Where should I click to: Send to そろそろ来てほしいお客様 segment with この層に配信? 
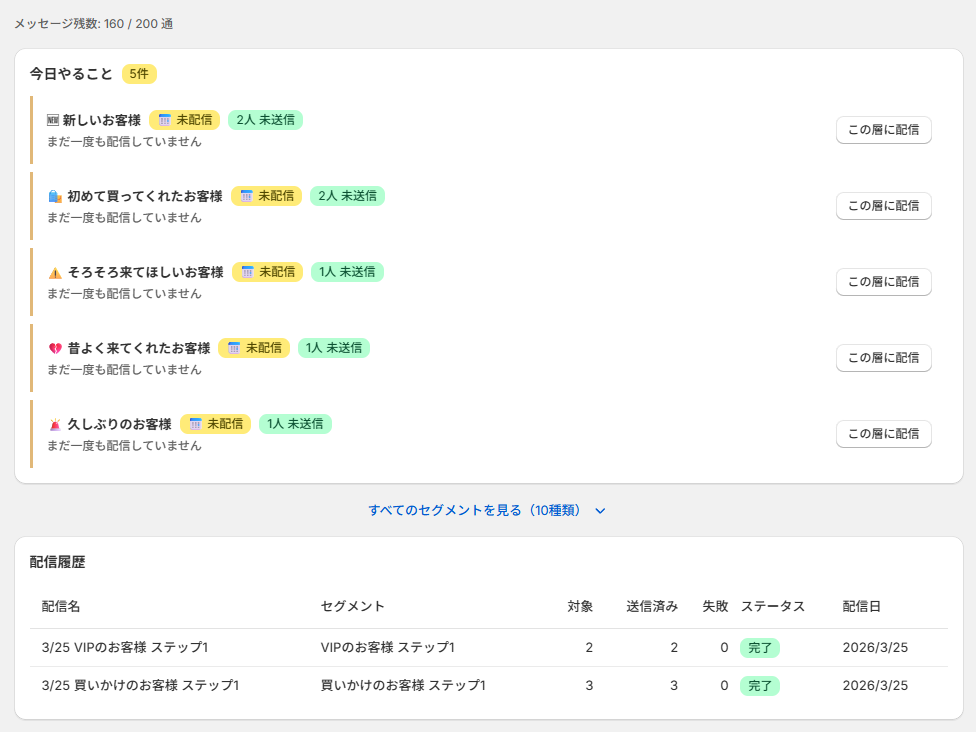click(x=883, y=282)
